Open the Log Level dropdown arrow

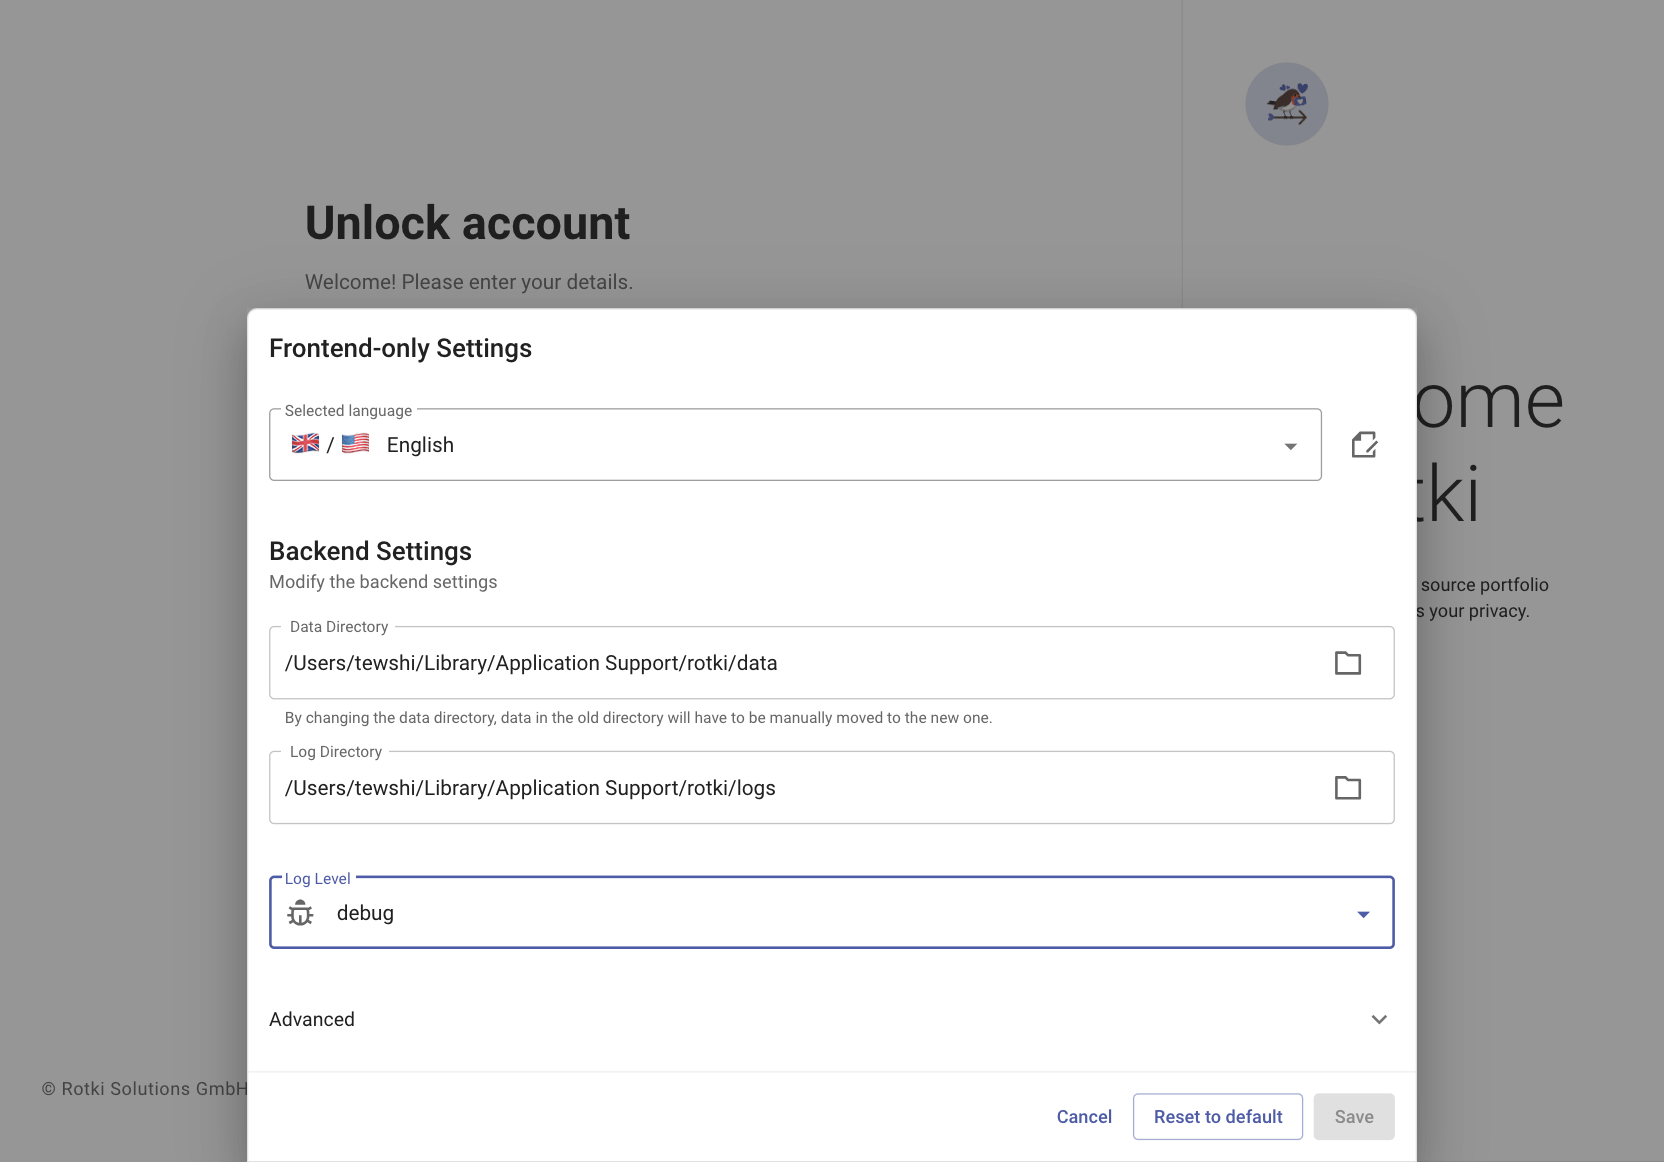(x=1362, y=913)
